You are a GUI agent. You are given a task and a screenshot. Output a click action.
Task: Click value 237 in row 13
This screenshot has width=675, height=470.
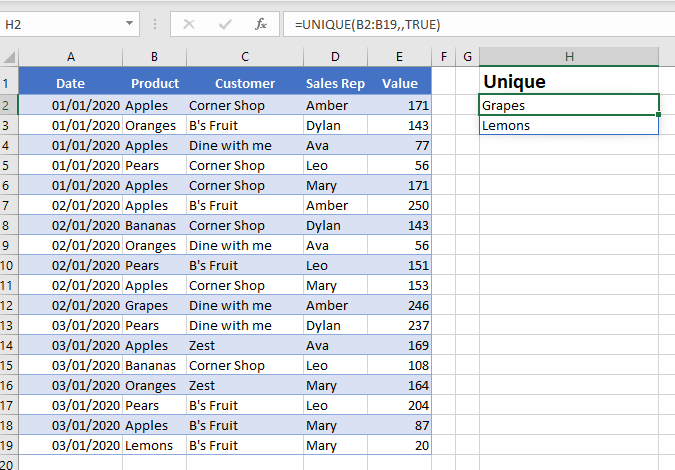(x=399, y=325)
